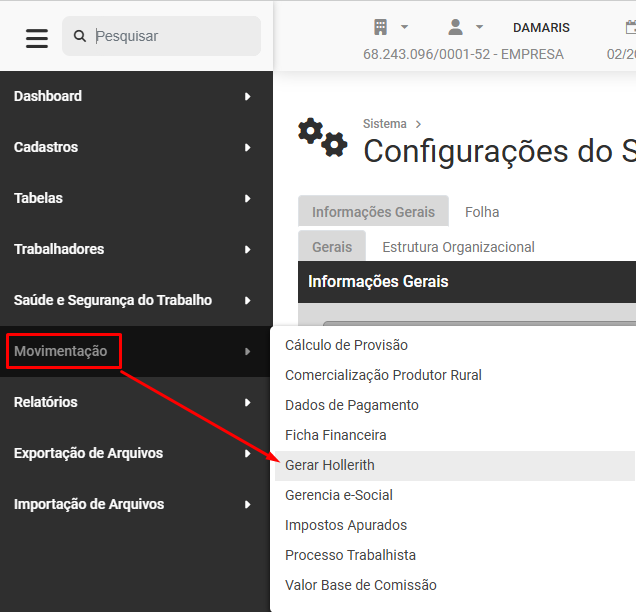This screenshot has width=636, height=612.
Task: Expand Saúde e Segurança do Trabalho arrow
Action: click(247, 301)
